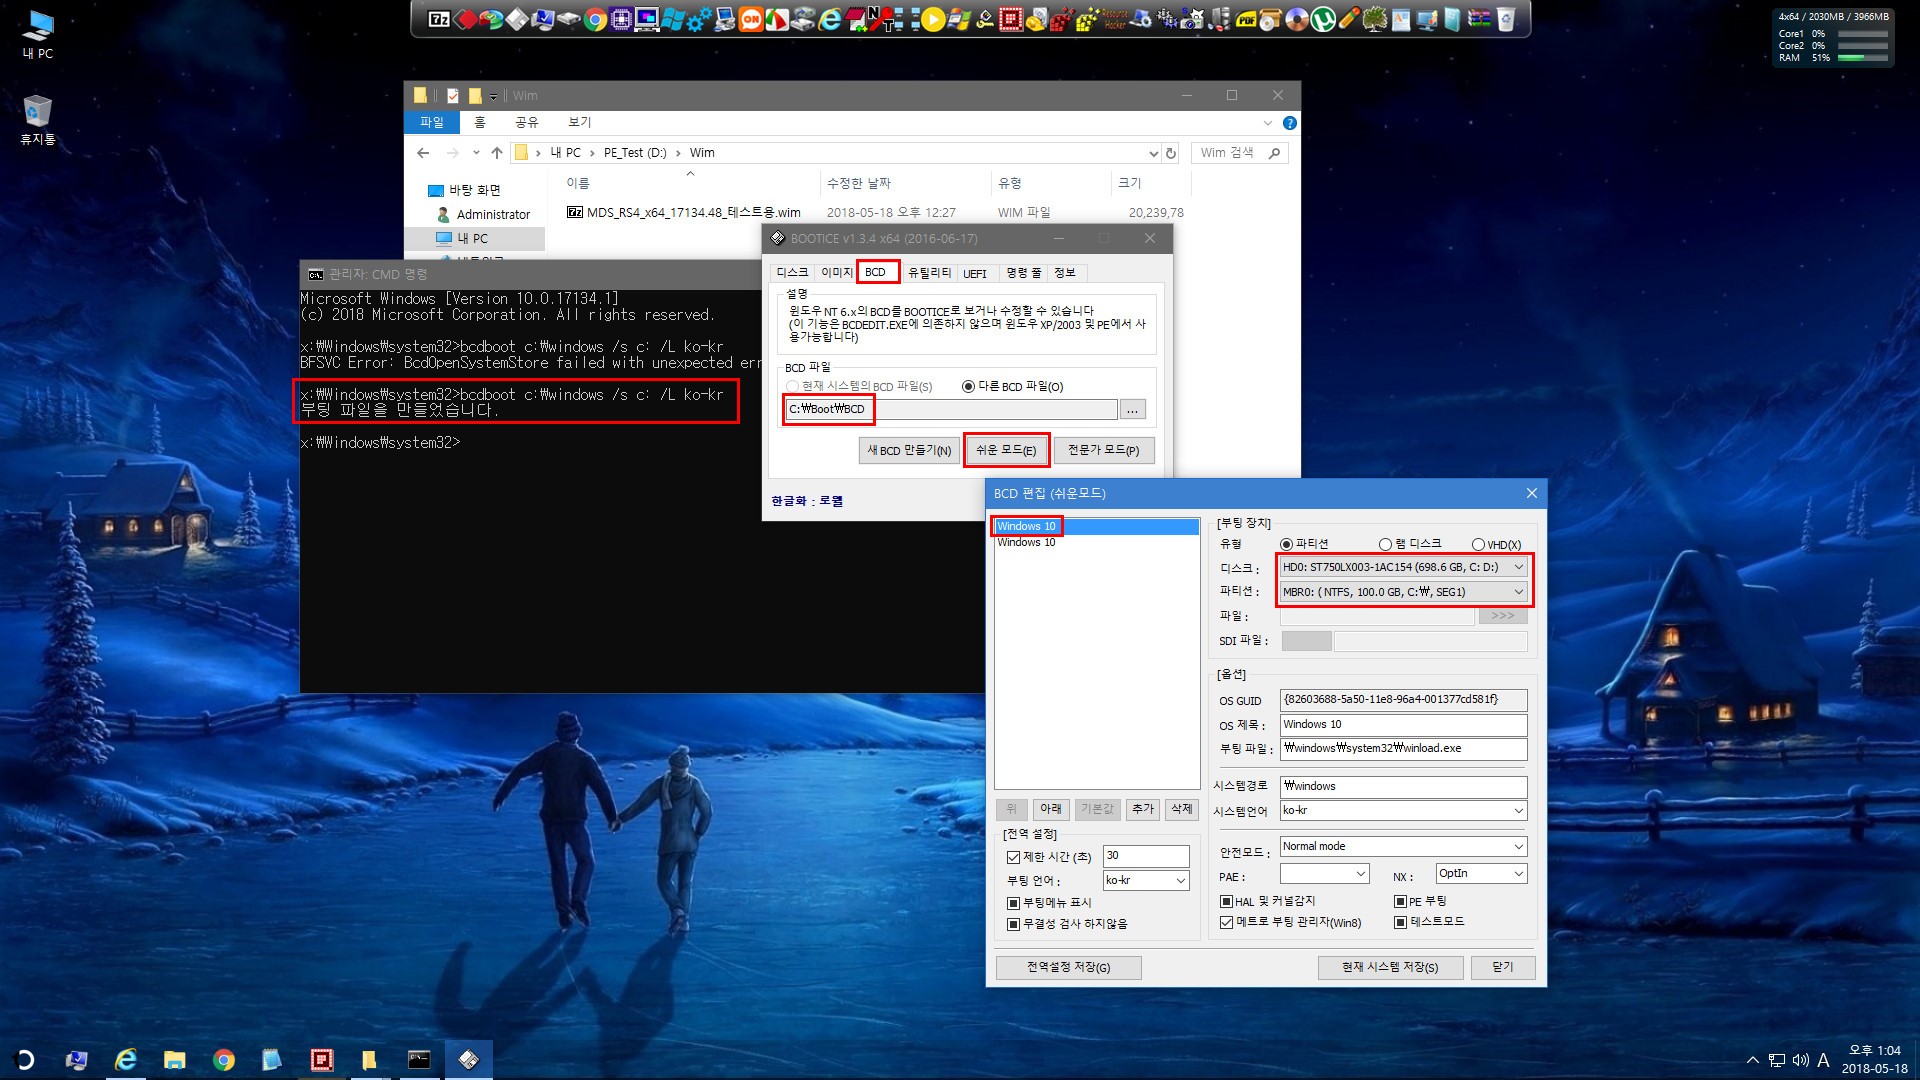Click 전문가 모드(P) button
Viewport: 1920px width, 1080px height.
point(1104,451)
